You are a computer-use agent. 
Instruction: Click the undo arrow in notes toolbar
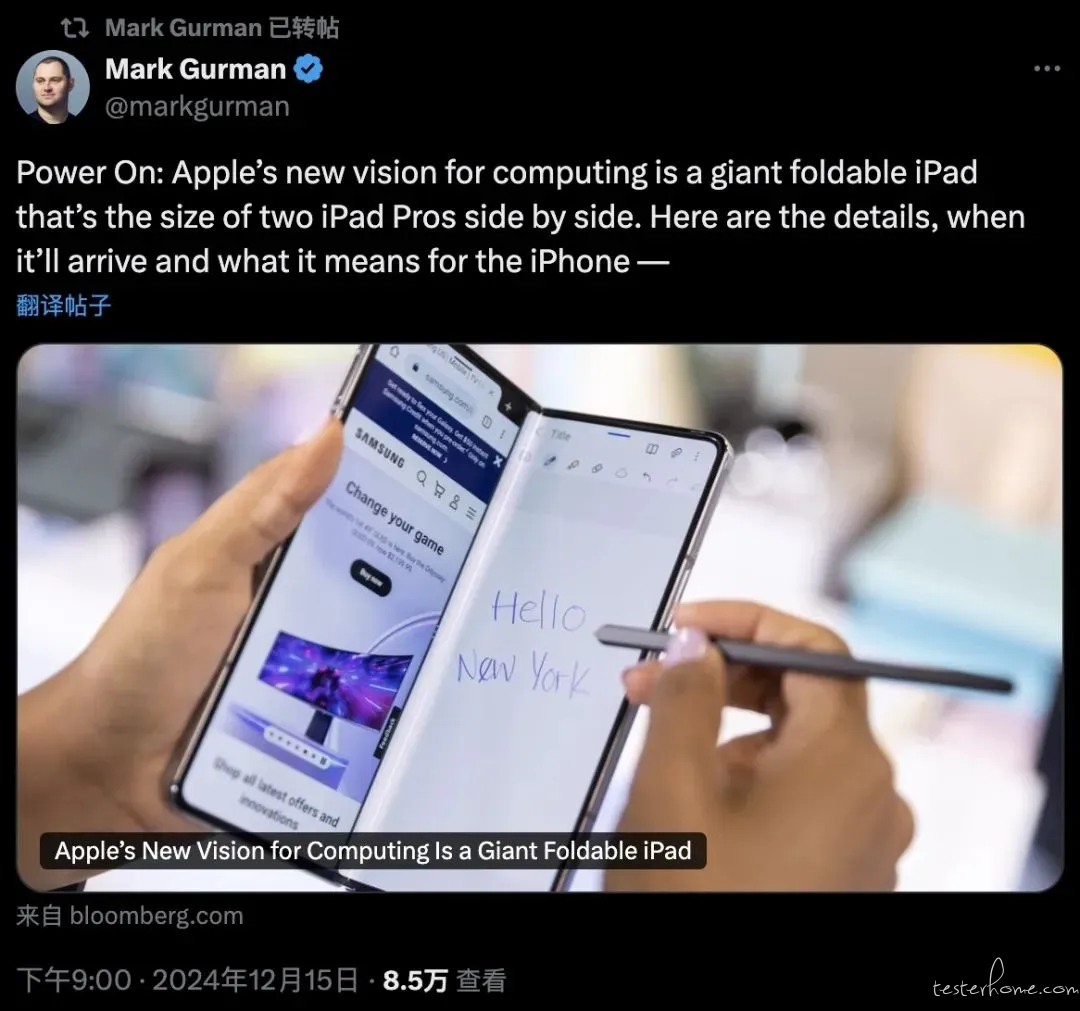[x=646, y=477]
